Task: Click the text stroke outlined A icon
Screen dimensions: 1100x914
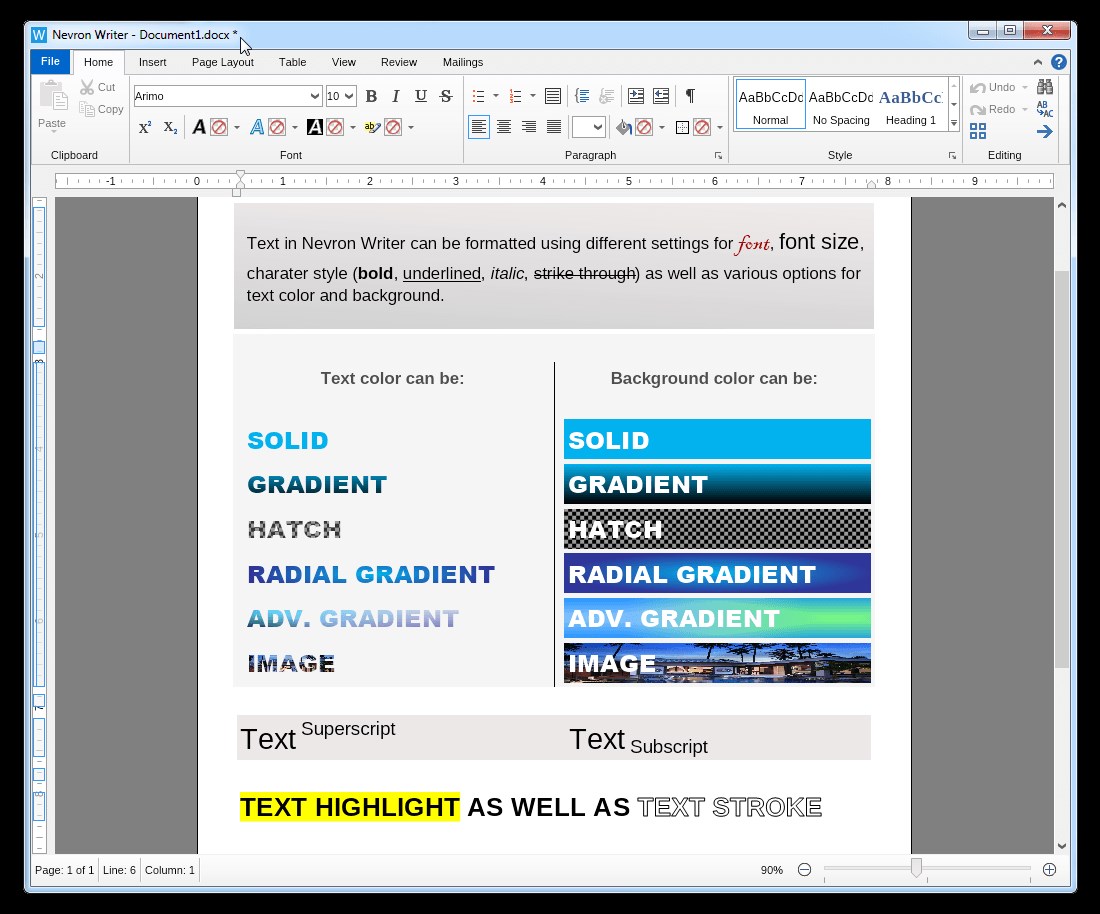Action: coord(257,127)
